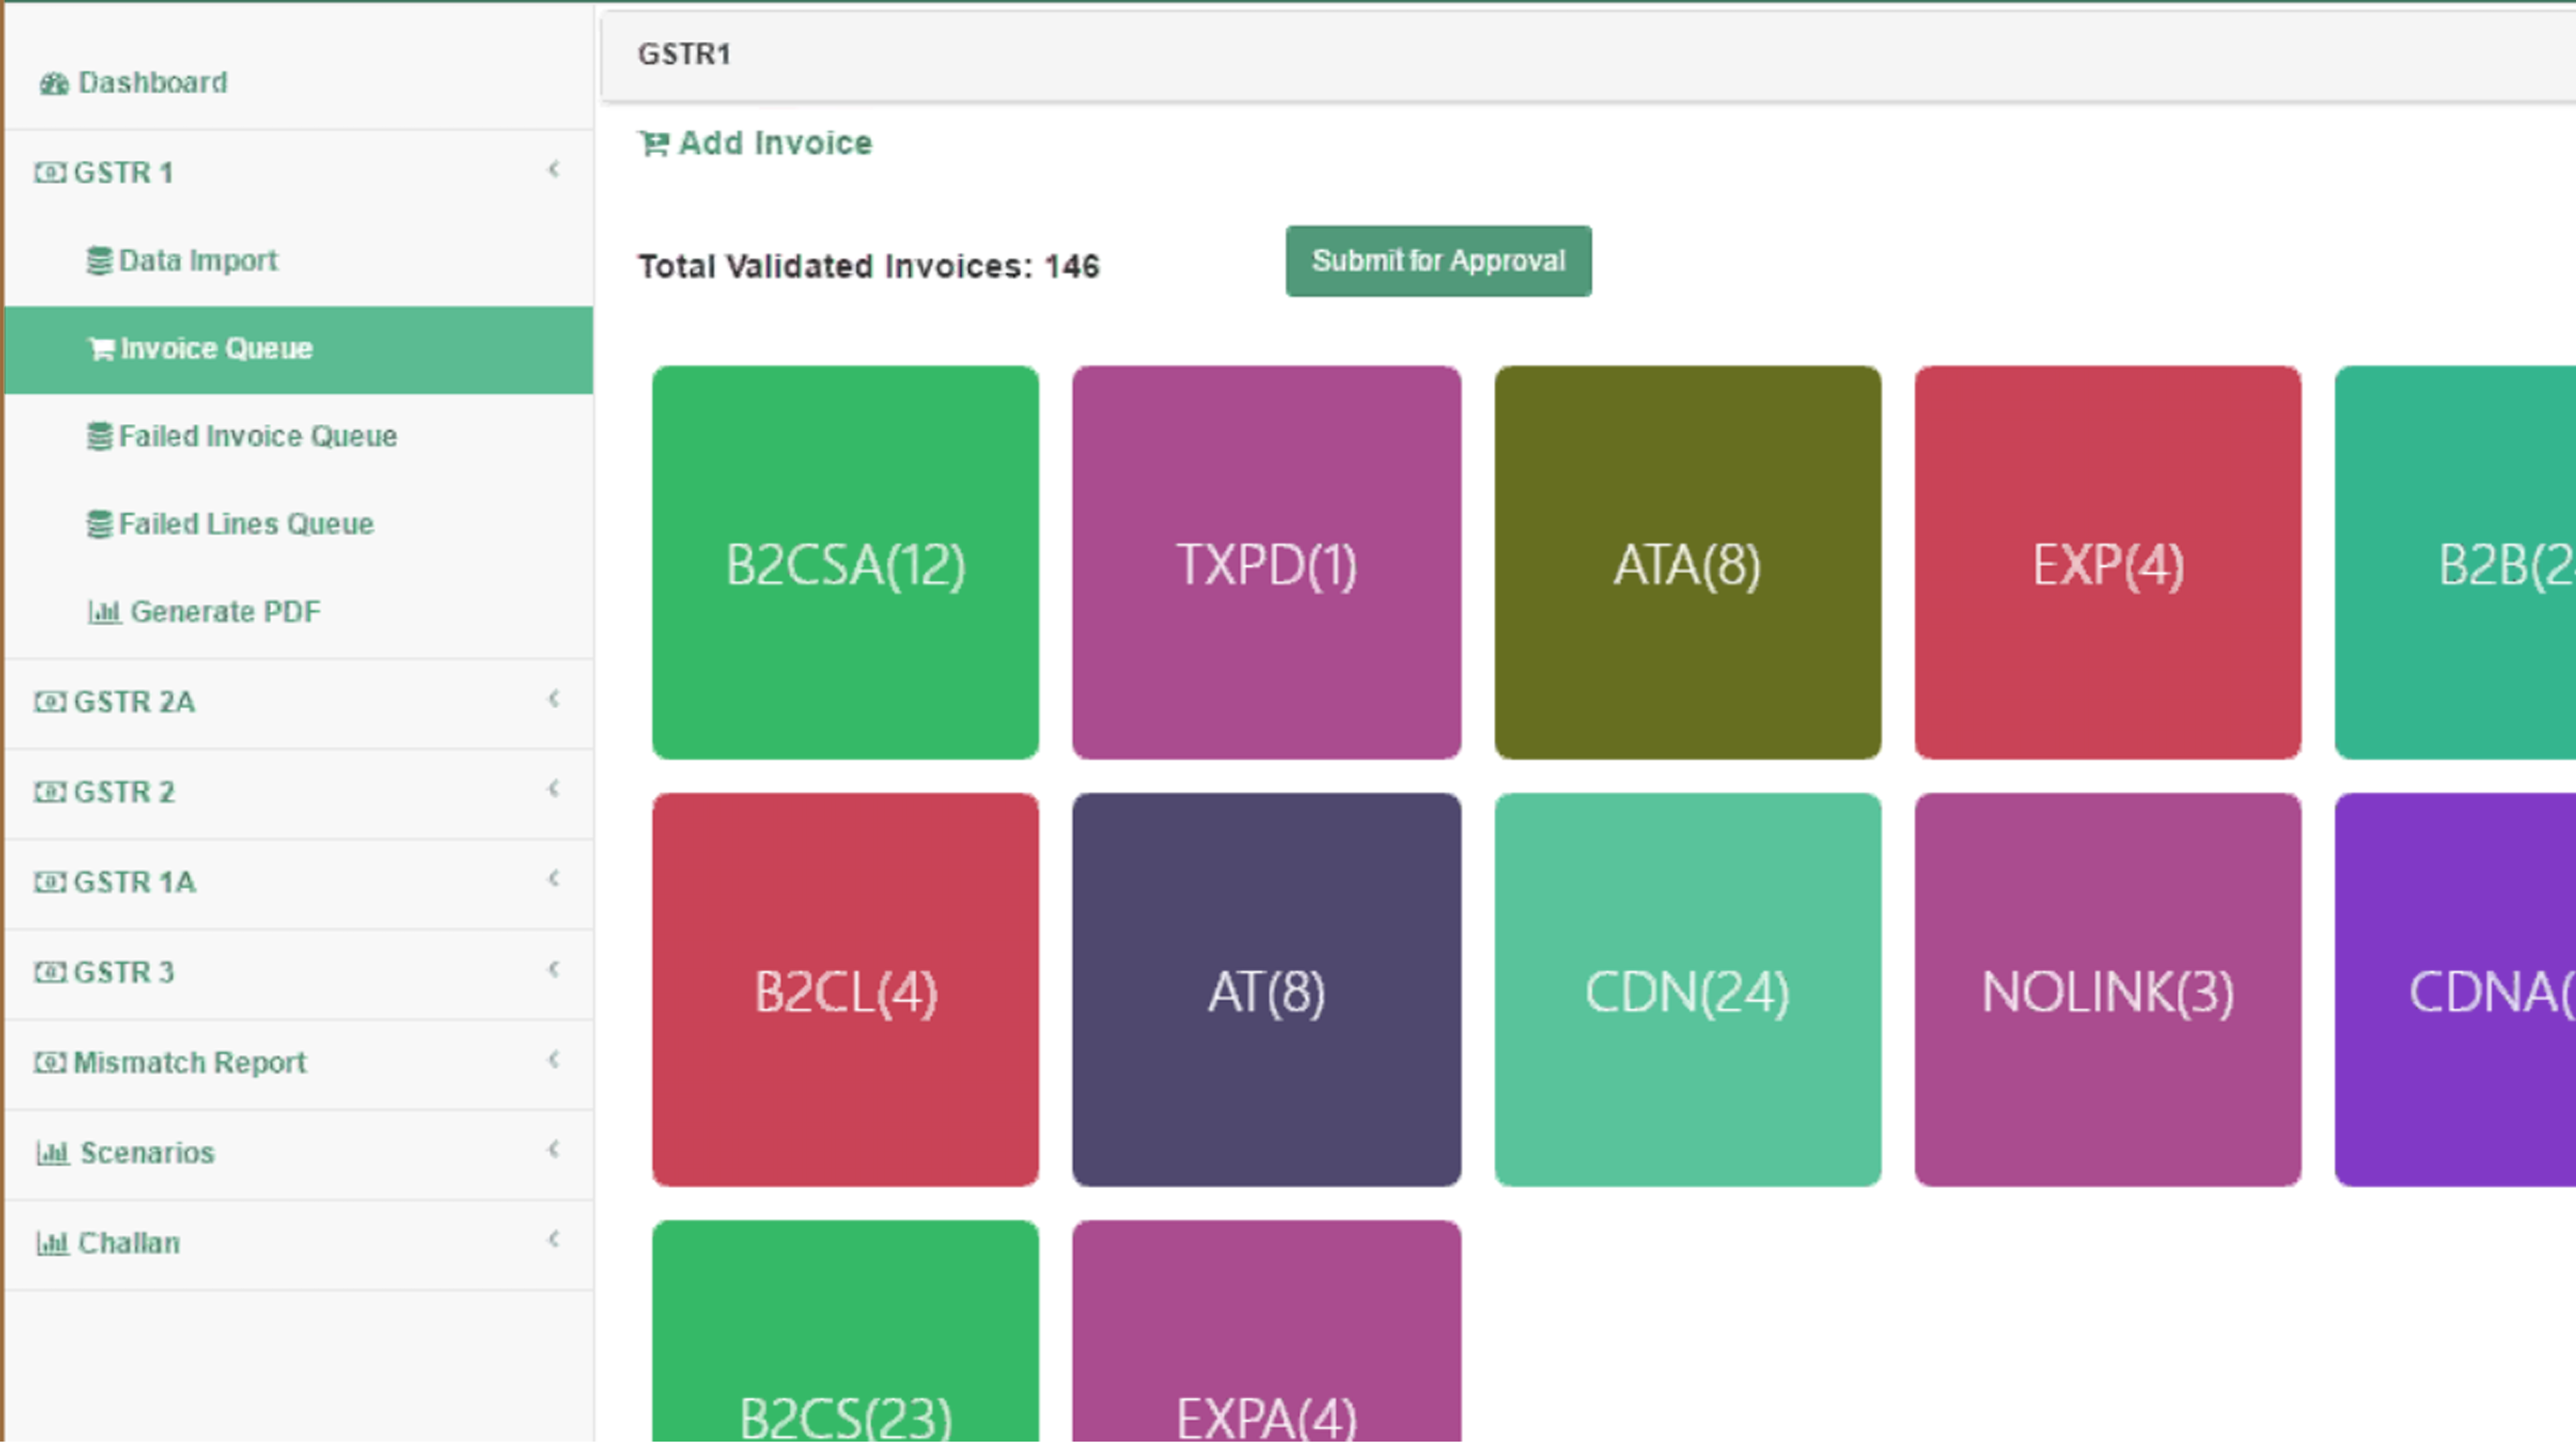
Task: Click the GSTR1 page header text
Action: (684, 54)
